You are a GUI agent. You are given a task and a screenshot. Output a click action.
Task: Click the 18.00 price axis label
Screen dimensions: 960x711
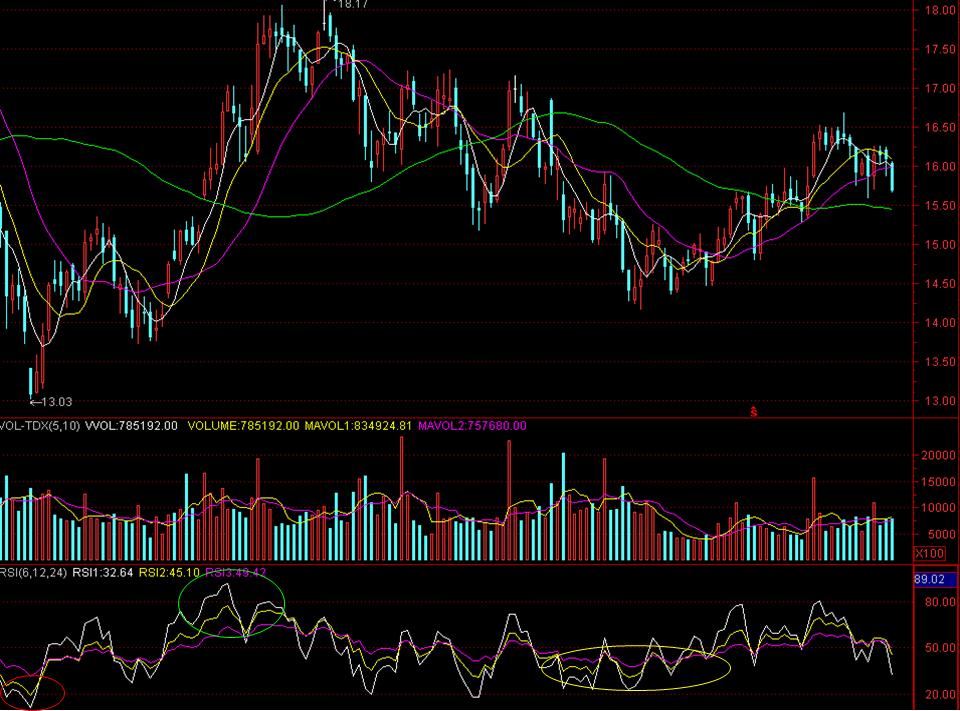coord(940,10)
